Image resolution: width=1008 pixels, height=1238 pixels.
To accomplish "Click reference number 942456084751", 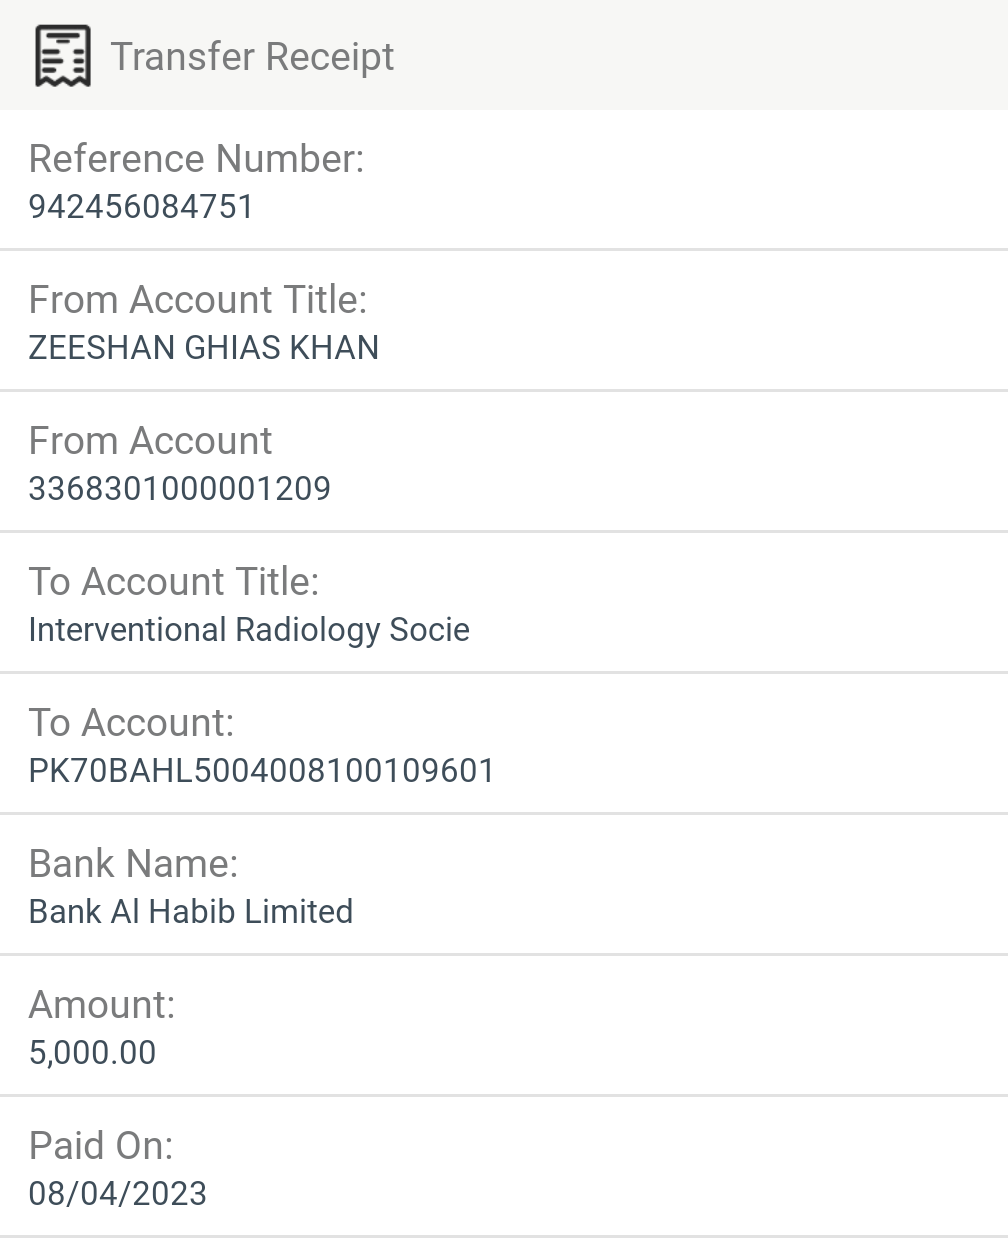I will tap(141, 207).
